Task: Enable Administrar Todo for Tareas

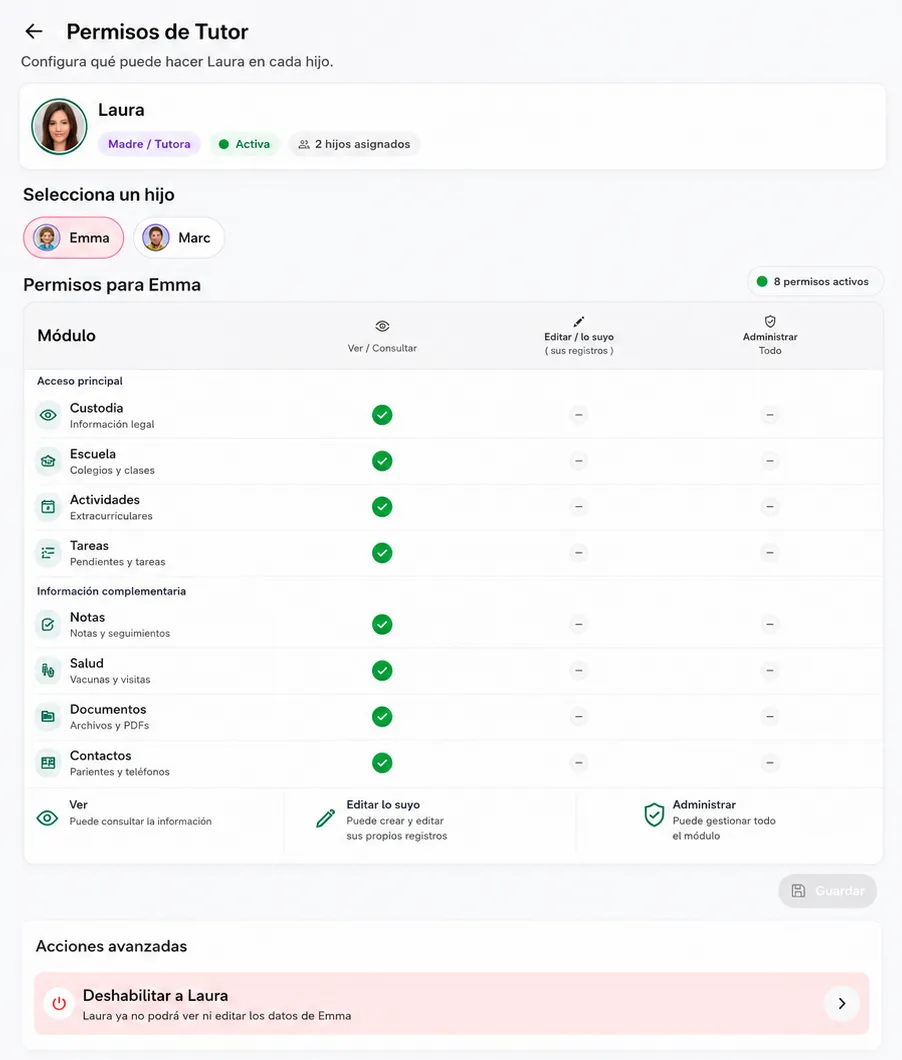Action: pyautogui.click(x=769, y=553)
